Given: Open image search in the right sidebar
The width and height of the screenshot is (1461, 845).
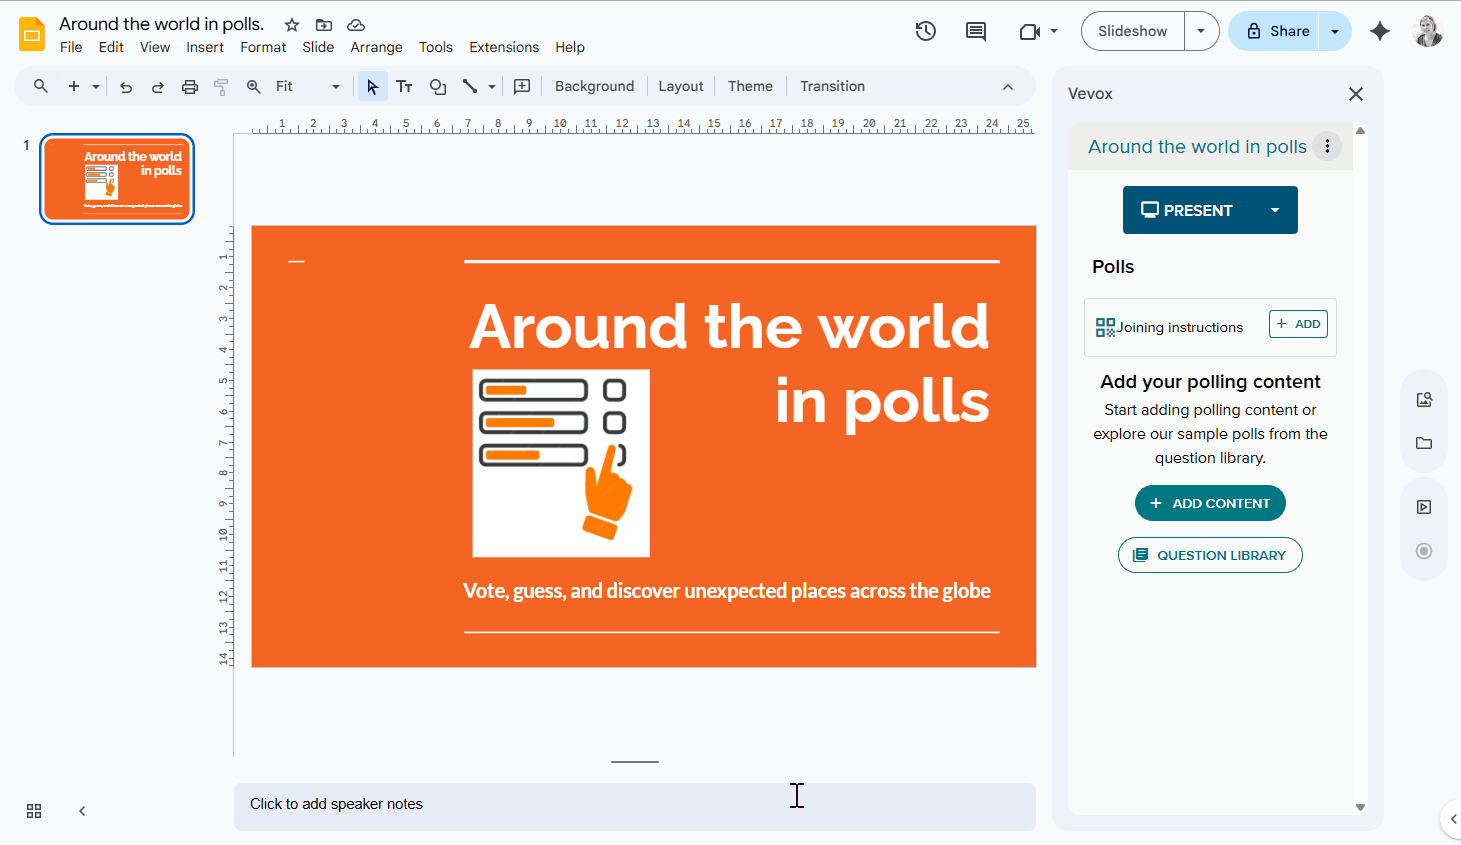Looking at the screenshot, I should tap(1423, 398).
